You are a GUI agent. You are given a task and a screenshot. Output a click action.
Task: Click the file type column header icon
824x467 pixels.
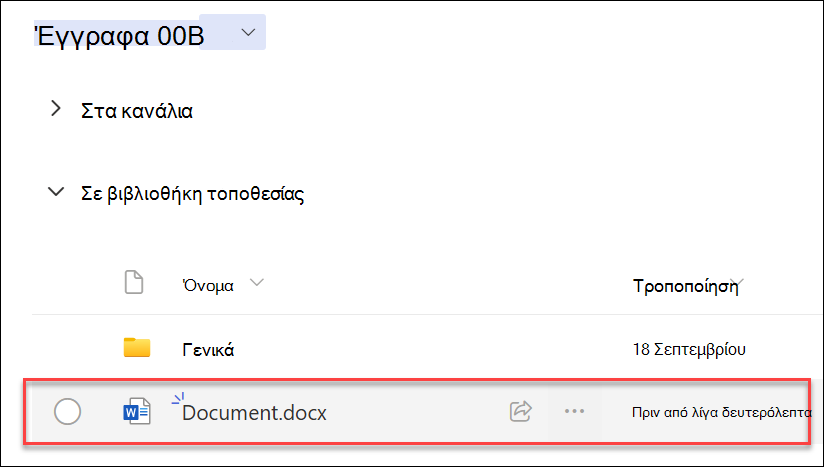coord(133,282)
